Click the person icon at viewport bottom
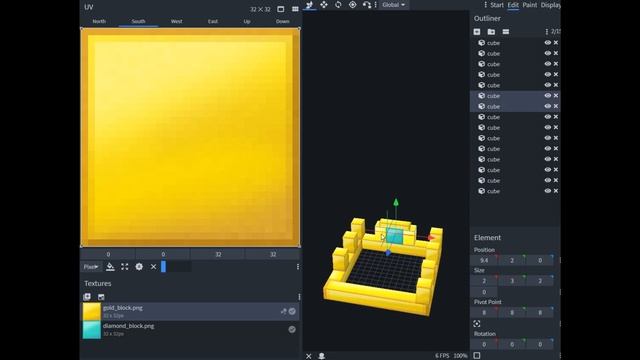The image size is (640, 360). click(x=322, y=356)
